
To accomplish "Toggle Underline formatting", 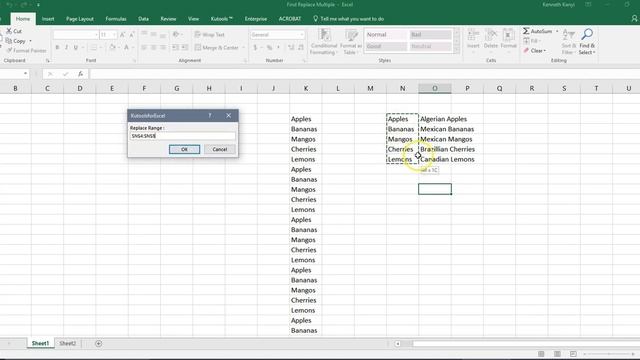I will (x=76, y=48).
